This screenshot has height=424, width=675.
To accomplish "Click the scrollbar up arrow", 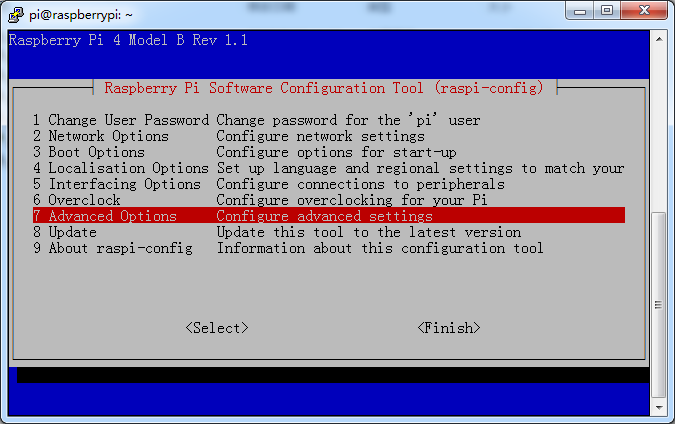I will tap(659, 39).
